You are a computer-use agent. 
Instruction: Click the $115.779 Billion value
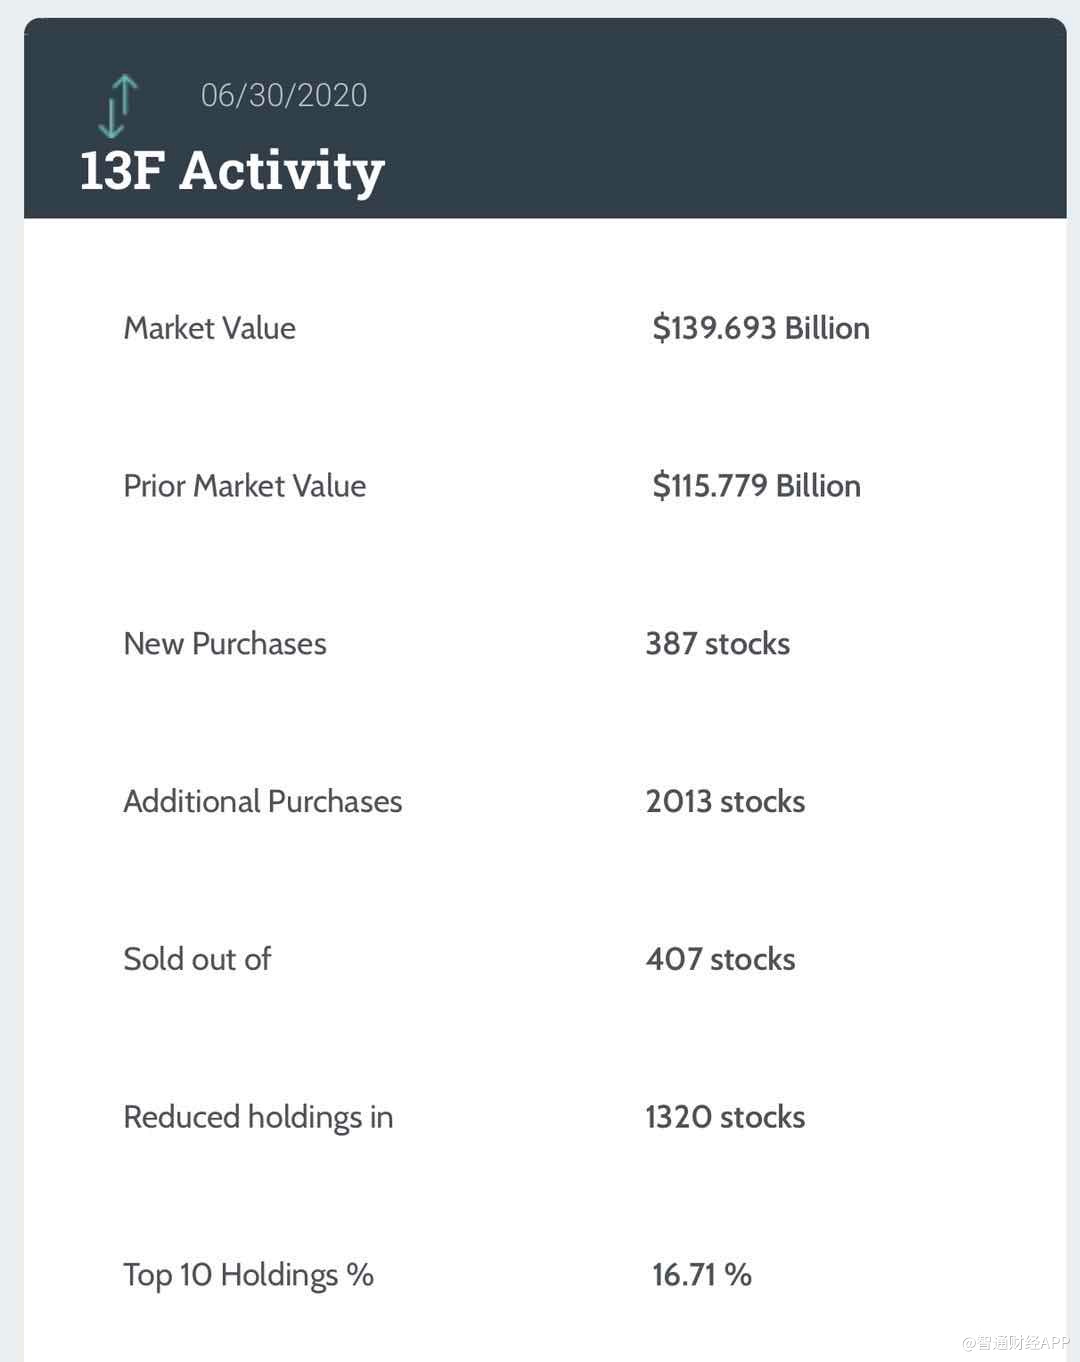(x=756, y=486)
